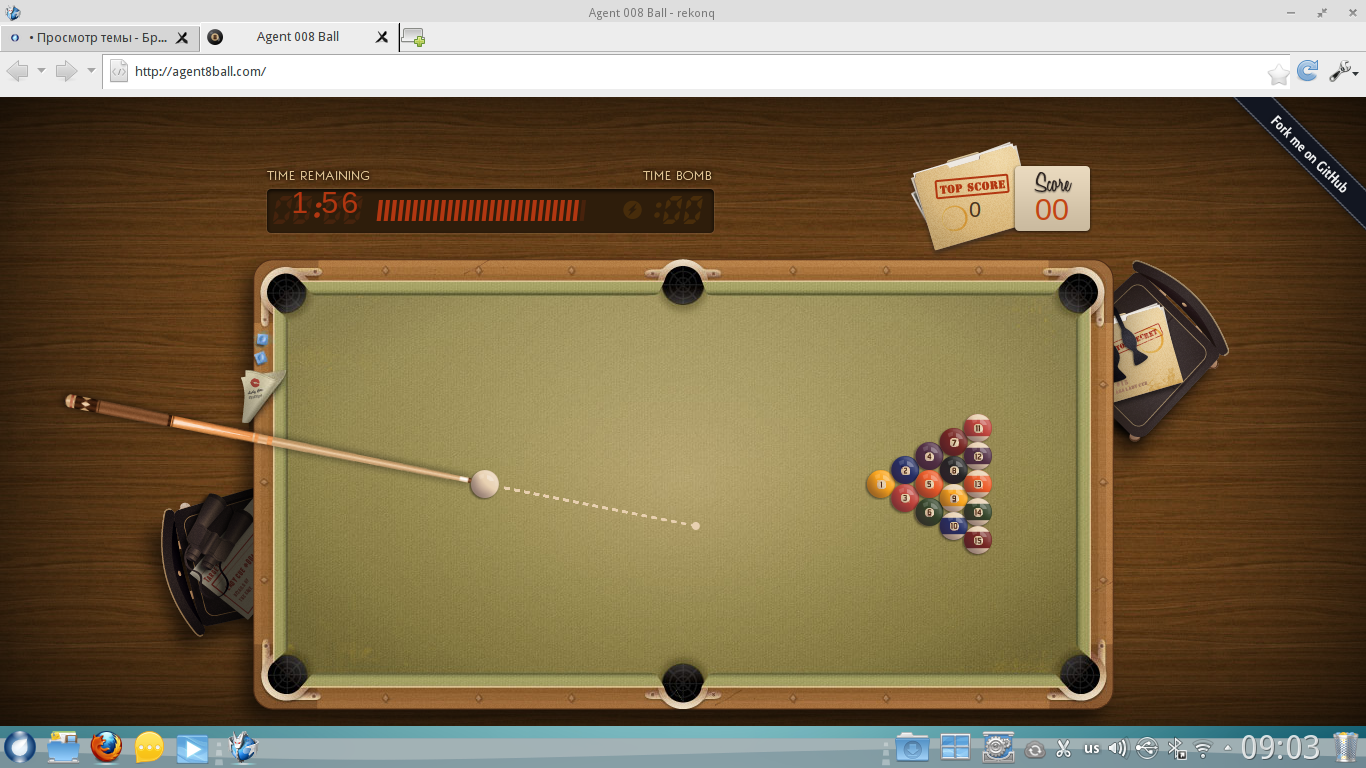
Task: Click the striped number 12 ball
Action: 978,456
